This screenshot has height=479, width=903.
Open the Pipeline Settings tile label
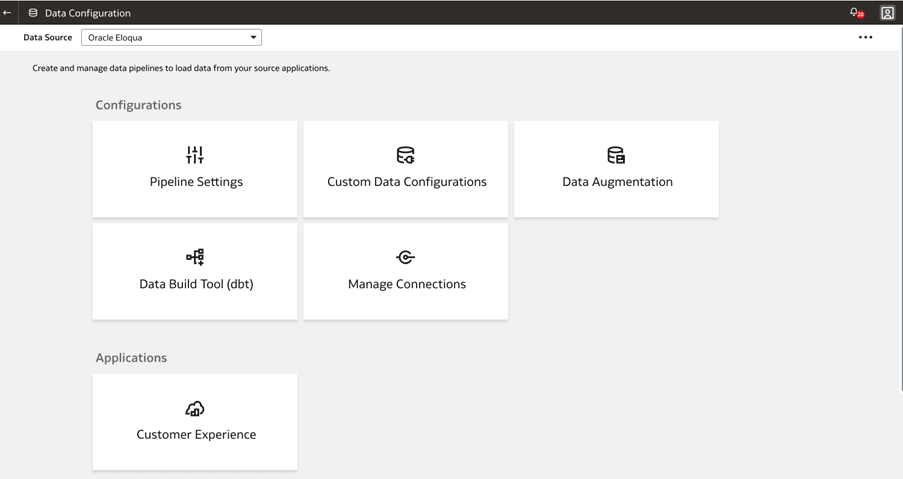click(x=196, y=182)
